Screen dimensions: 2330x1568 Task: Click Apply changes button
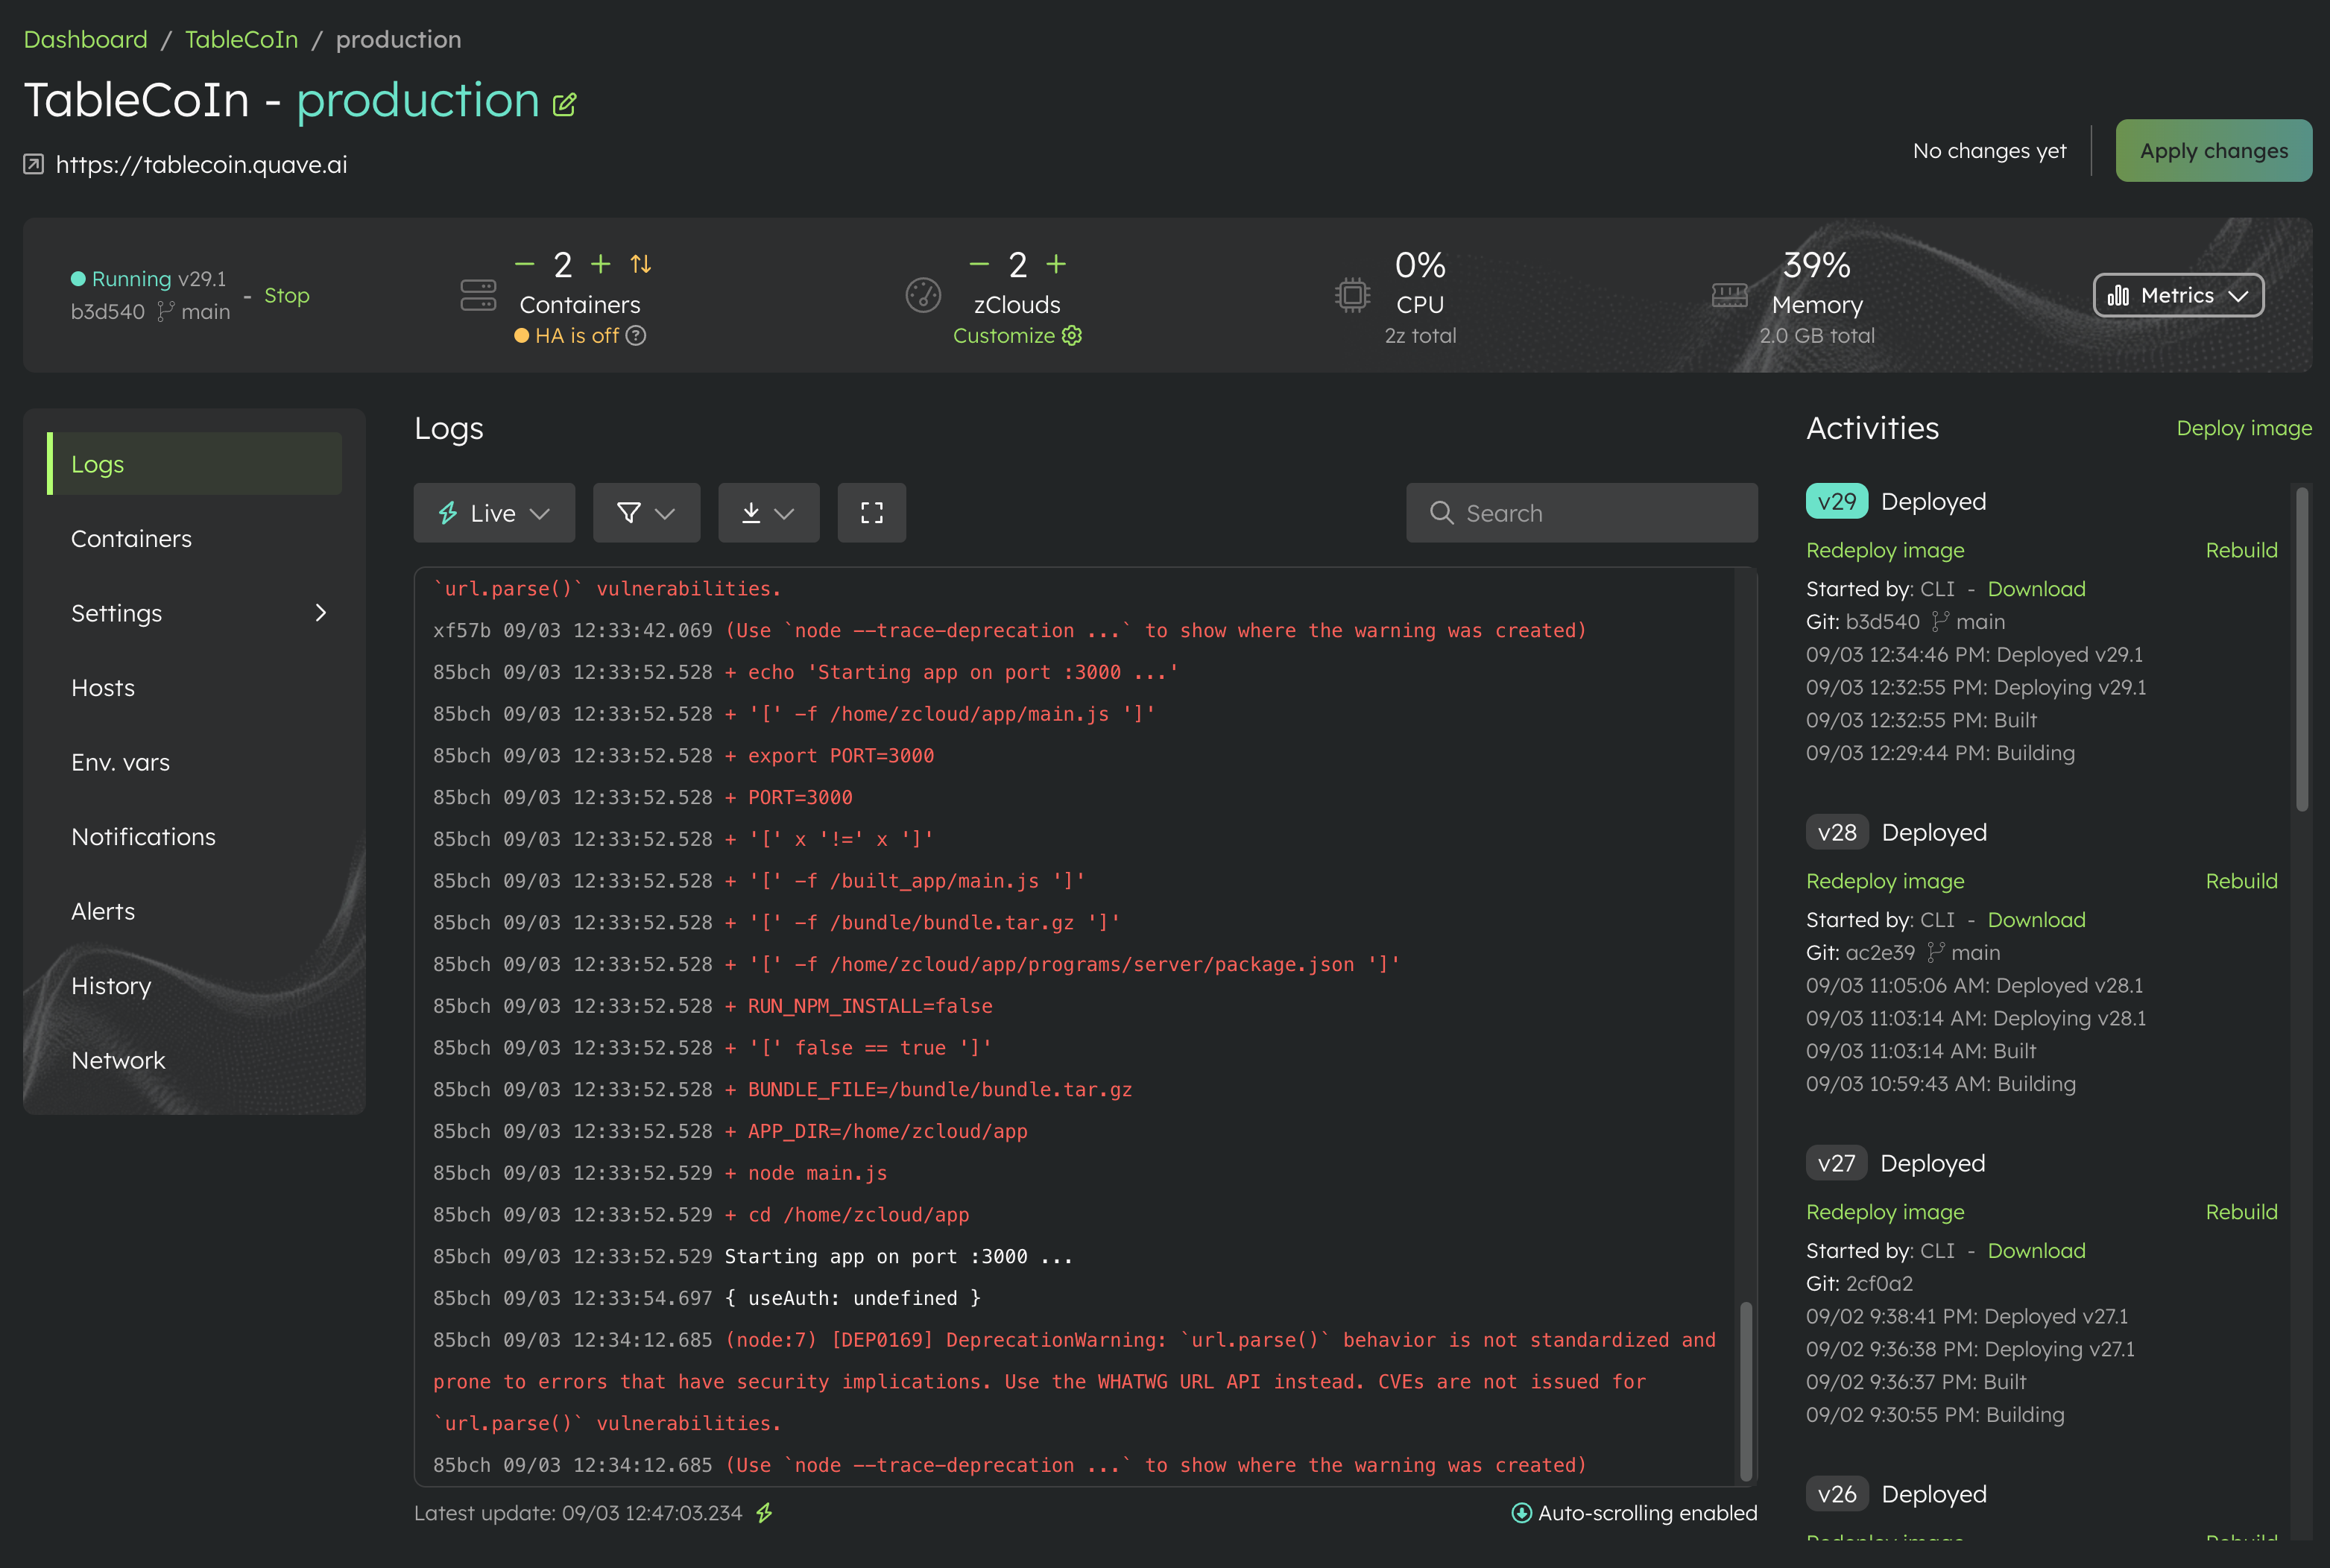pos(2213,151)
